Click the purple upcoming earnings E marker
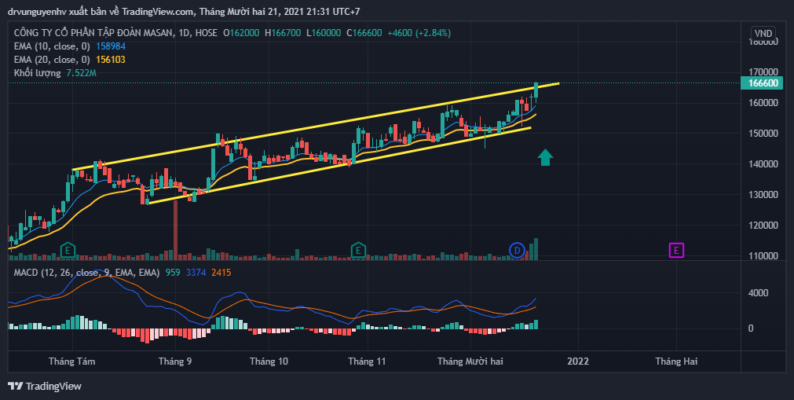 pos(677,250)
